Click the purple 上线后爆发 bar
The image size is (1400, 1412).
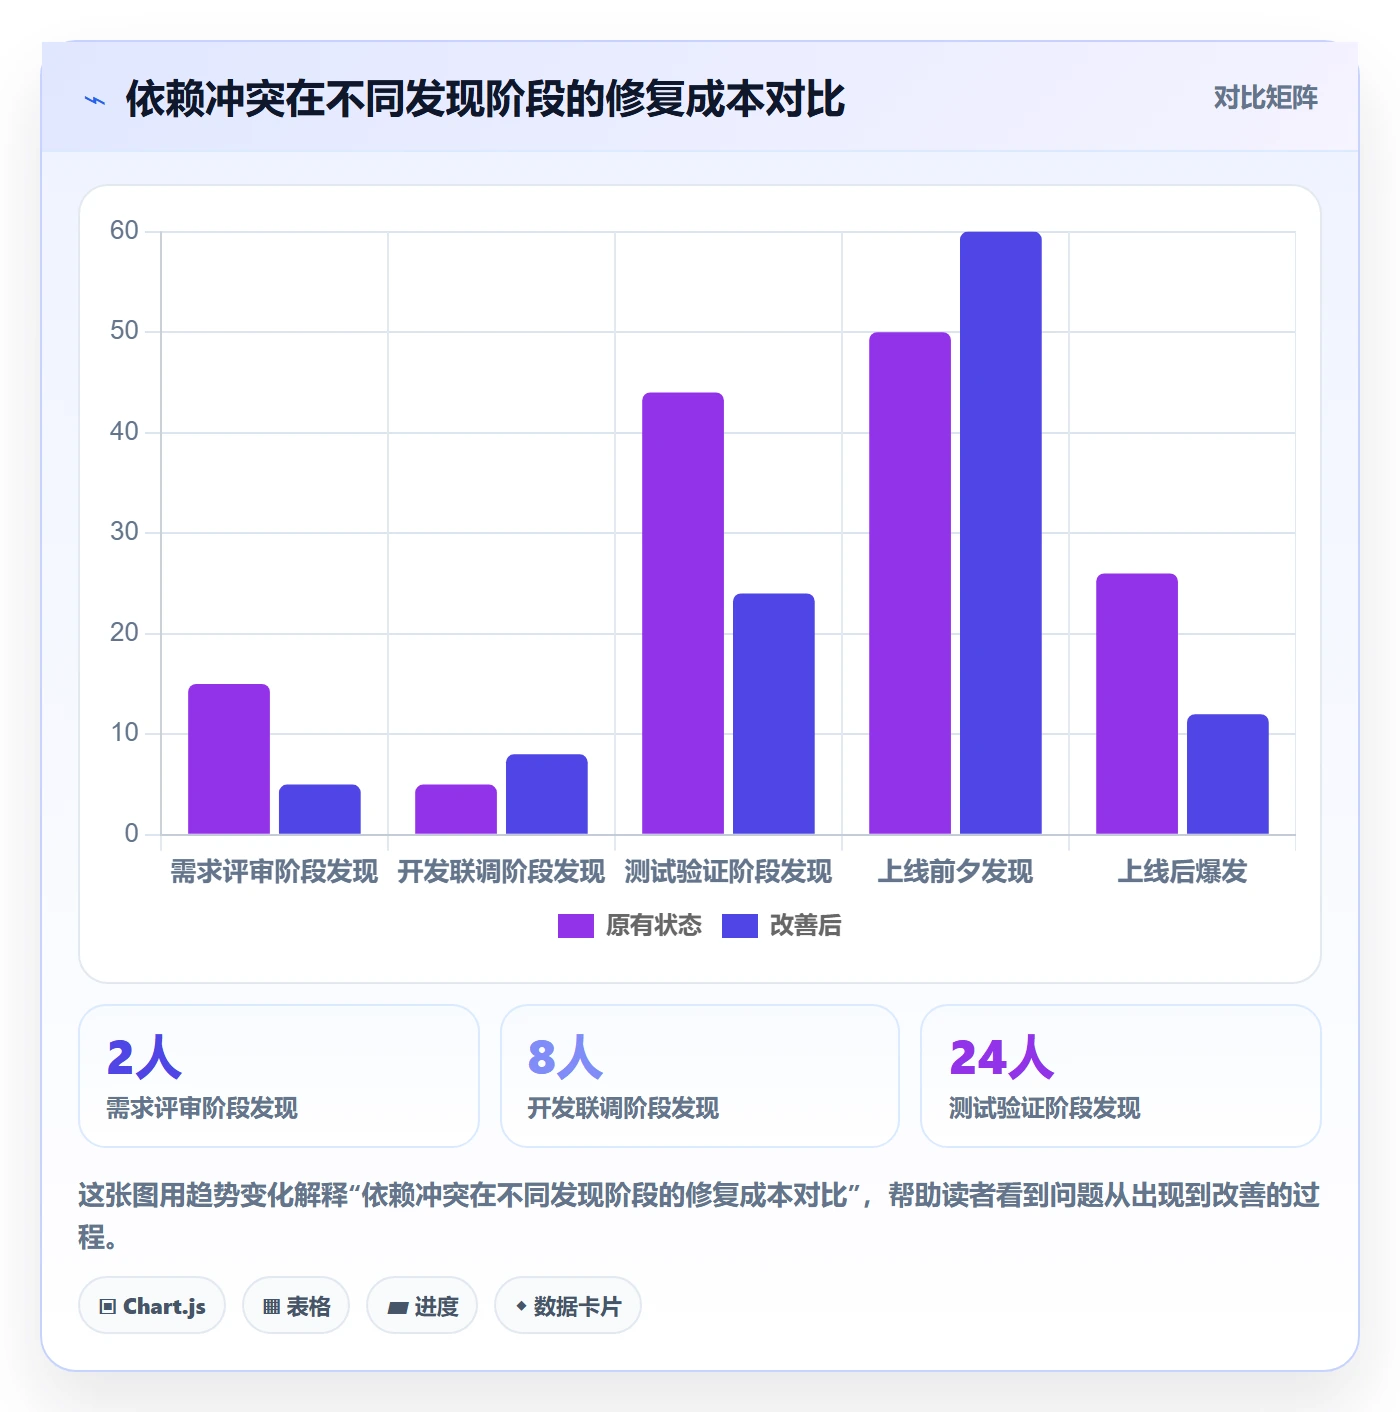pyautogui.click(x=1137, y=704)
